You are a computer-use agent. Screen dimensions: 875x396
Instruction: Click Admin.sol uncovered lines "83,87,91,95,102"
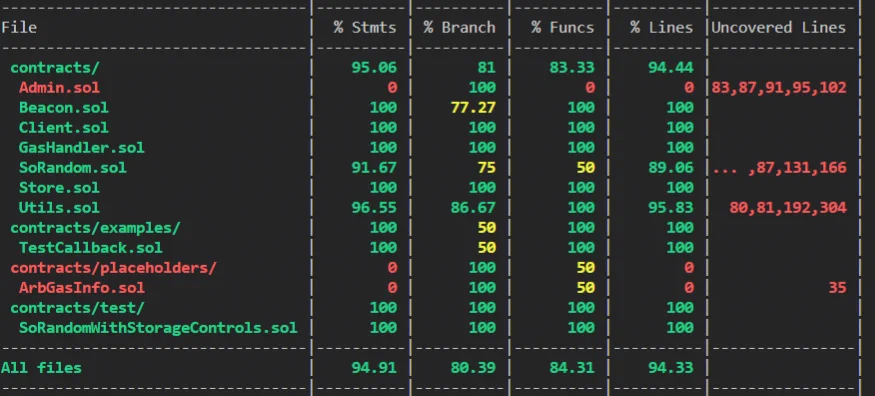778,88
